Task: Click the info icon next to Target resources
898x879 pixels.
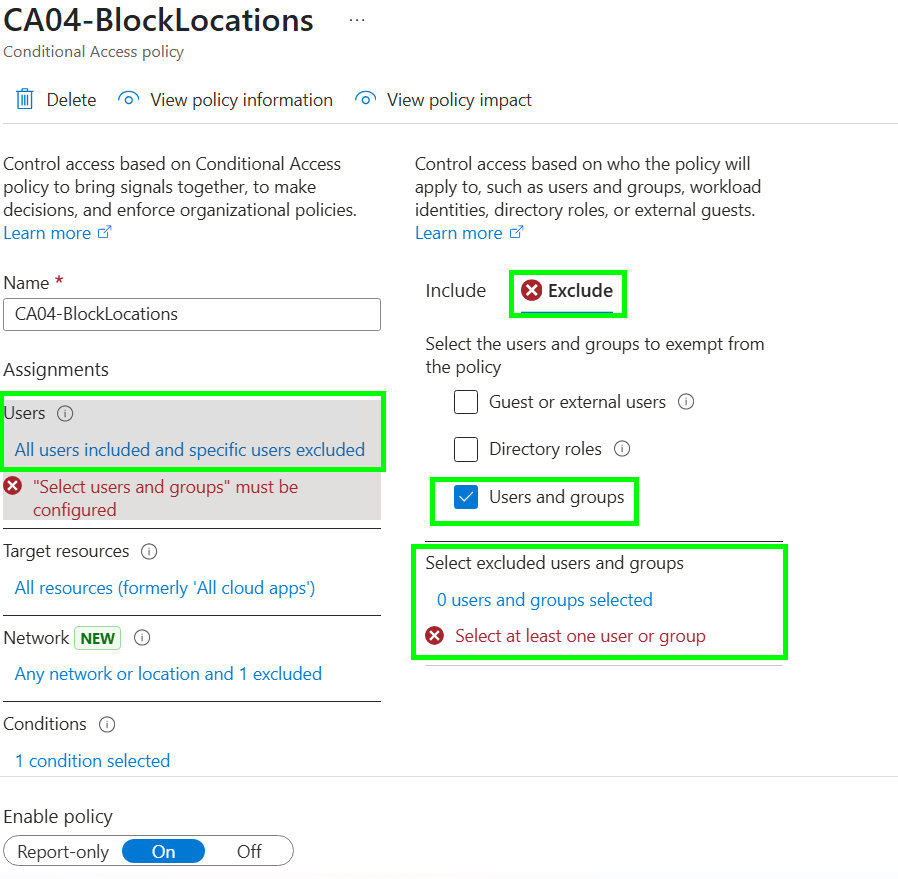Action: click(149, 551)
